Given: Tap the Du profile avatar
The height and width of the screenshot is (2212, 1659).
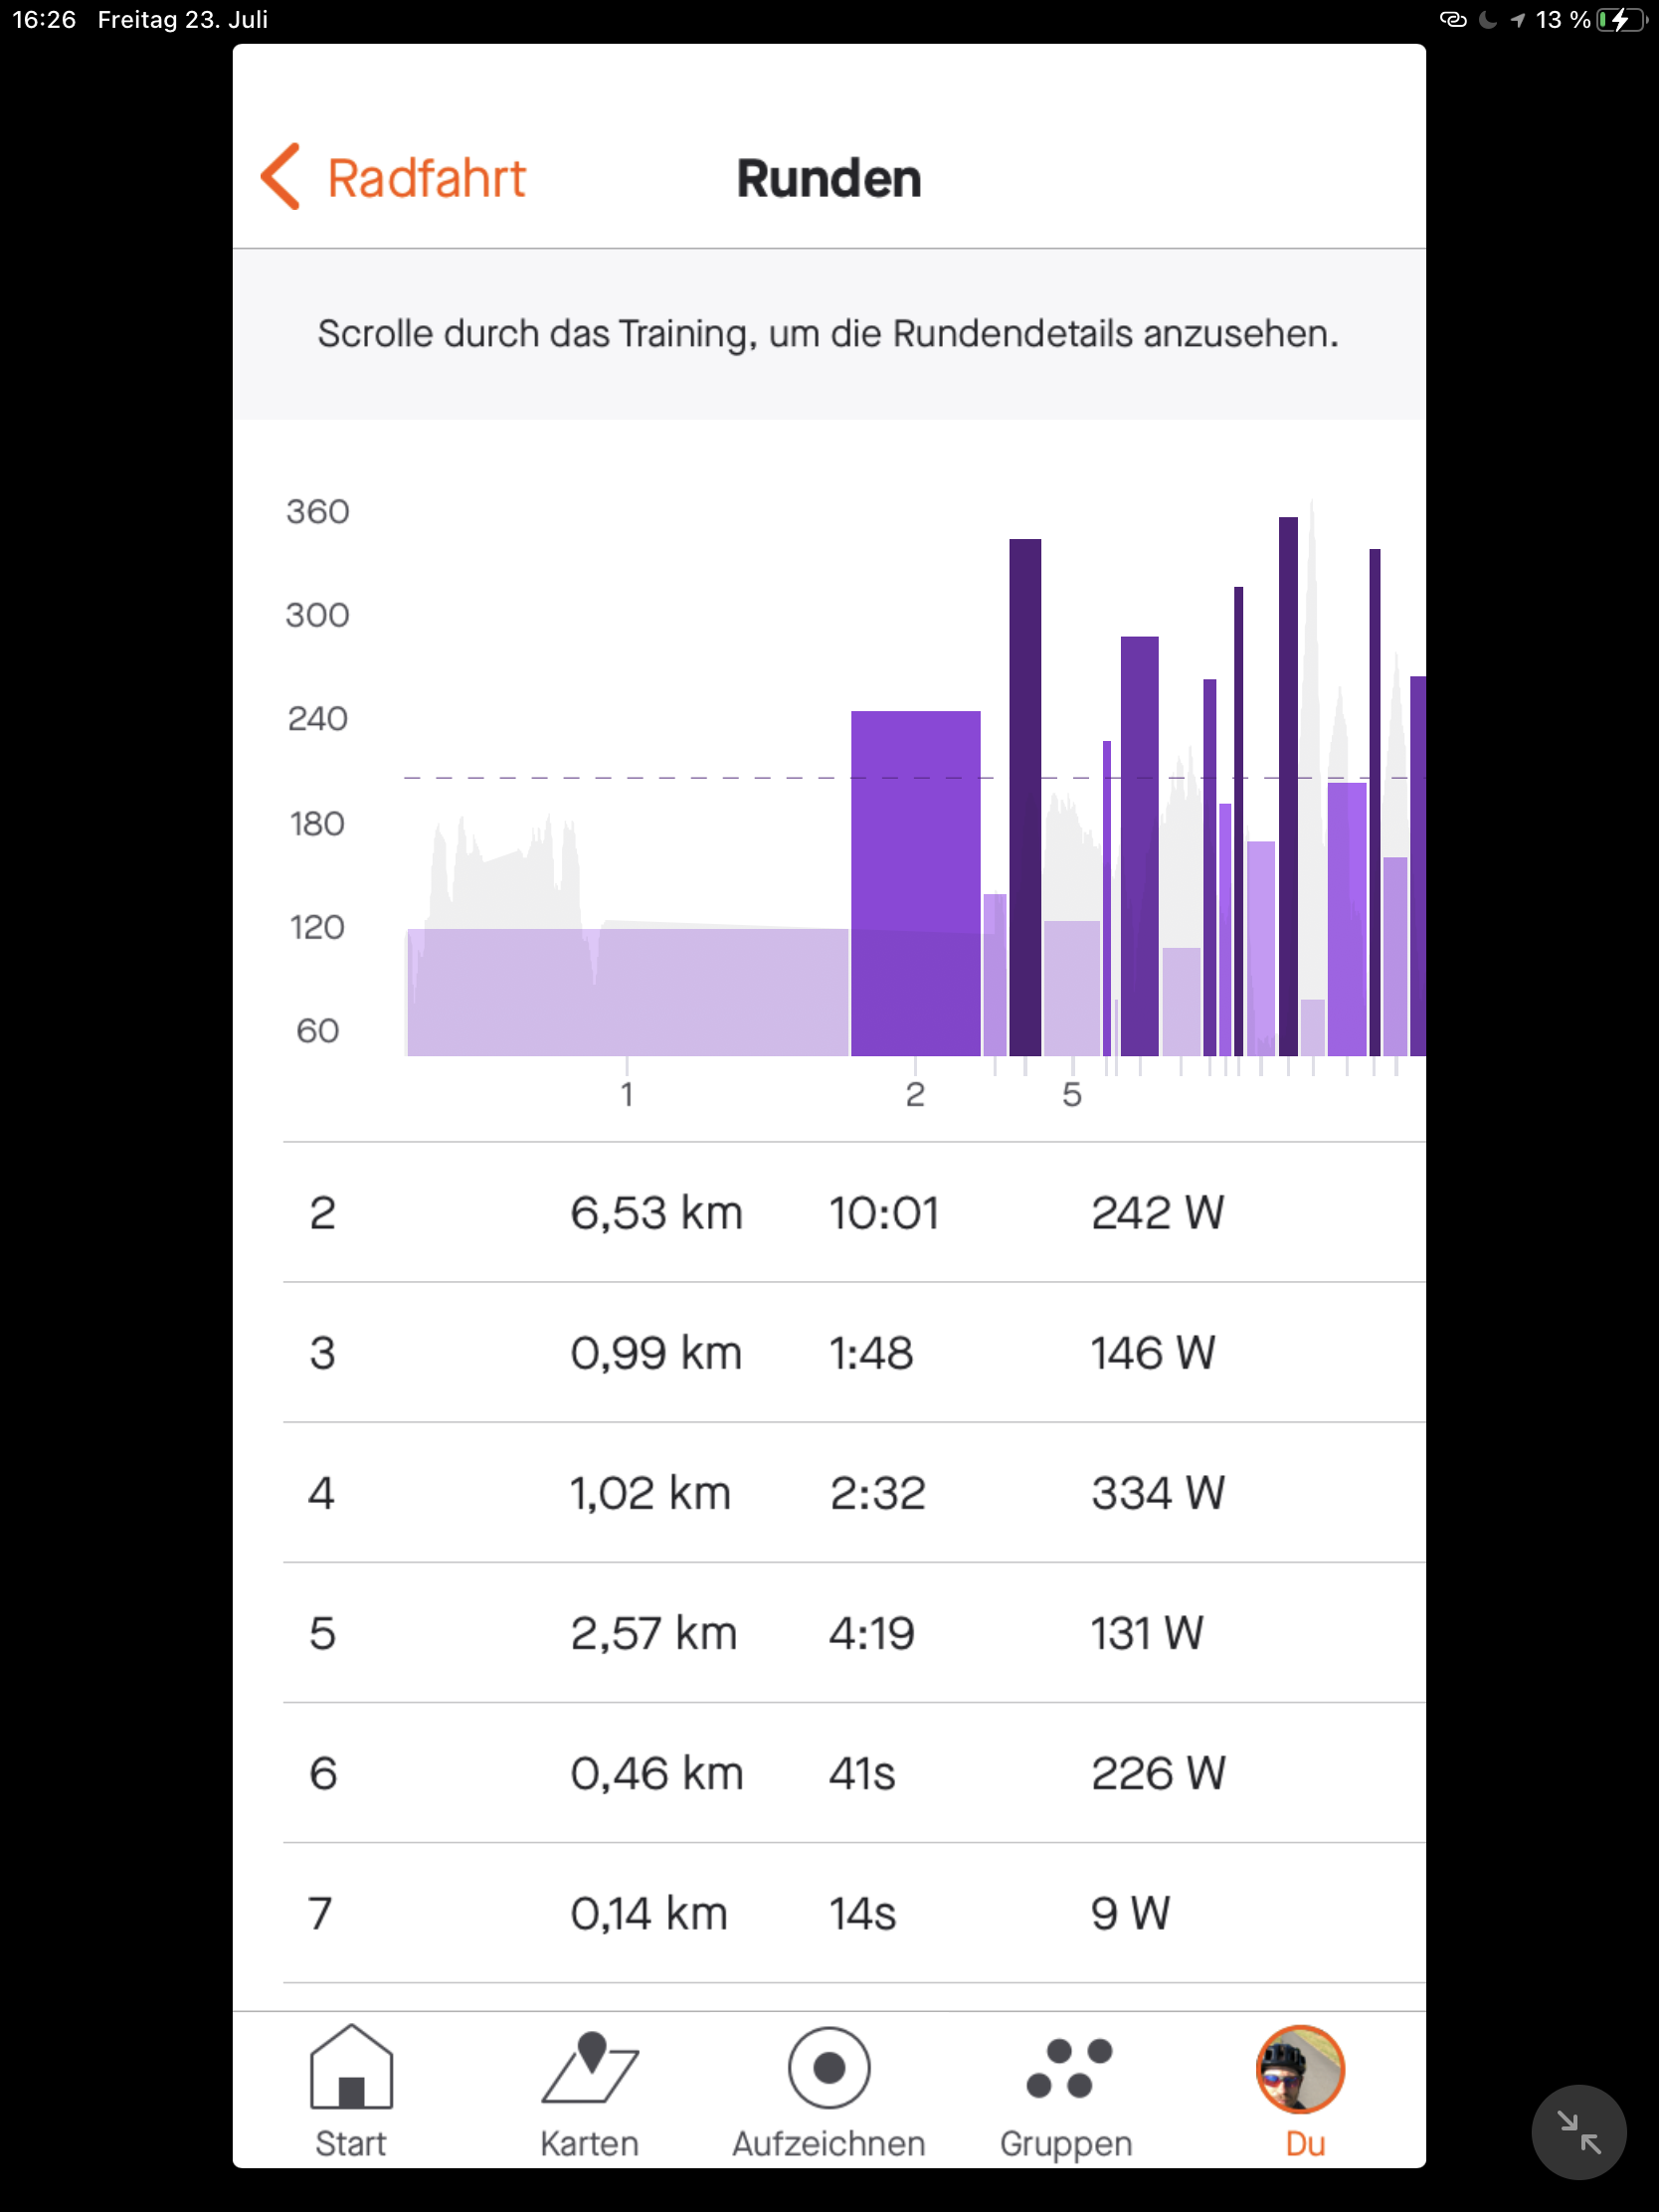Looking at the screenshot, I should [x=1300, y=2068].
